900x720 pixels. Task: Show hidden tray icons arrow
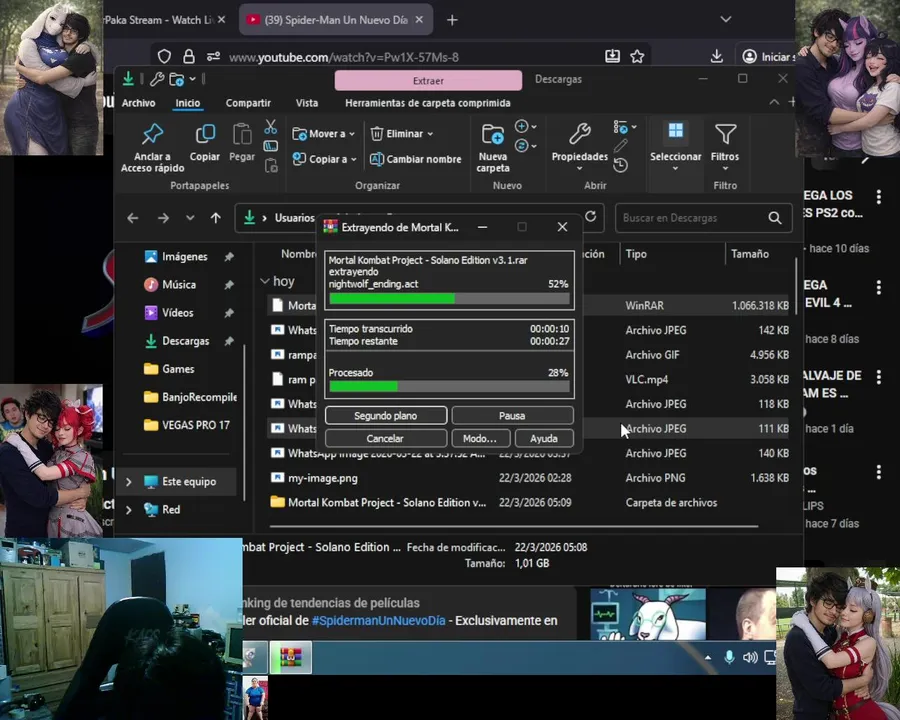(708, 658)
